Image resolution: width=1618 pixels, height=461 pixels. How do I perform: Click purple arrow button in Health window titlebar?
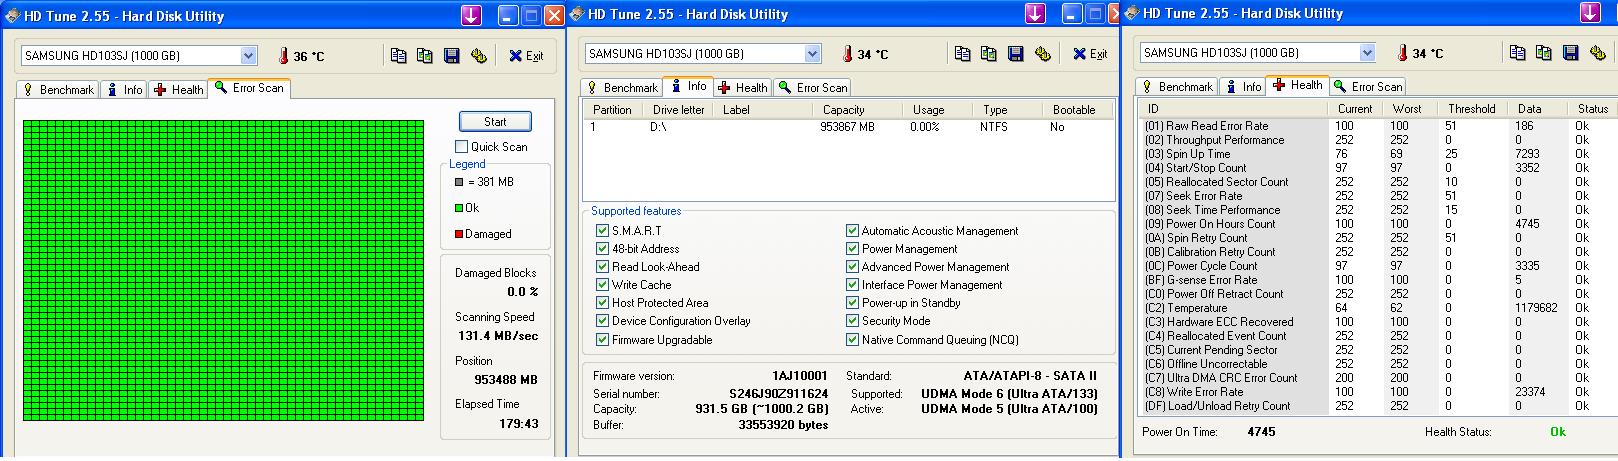(x=1590, y=13)
